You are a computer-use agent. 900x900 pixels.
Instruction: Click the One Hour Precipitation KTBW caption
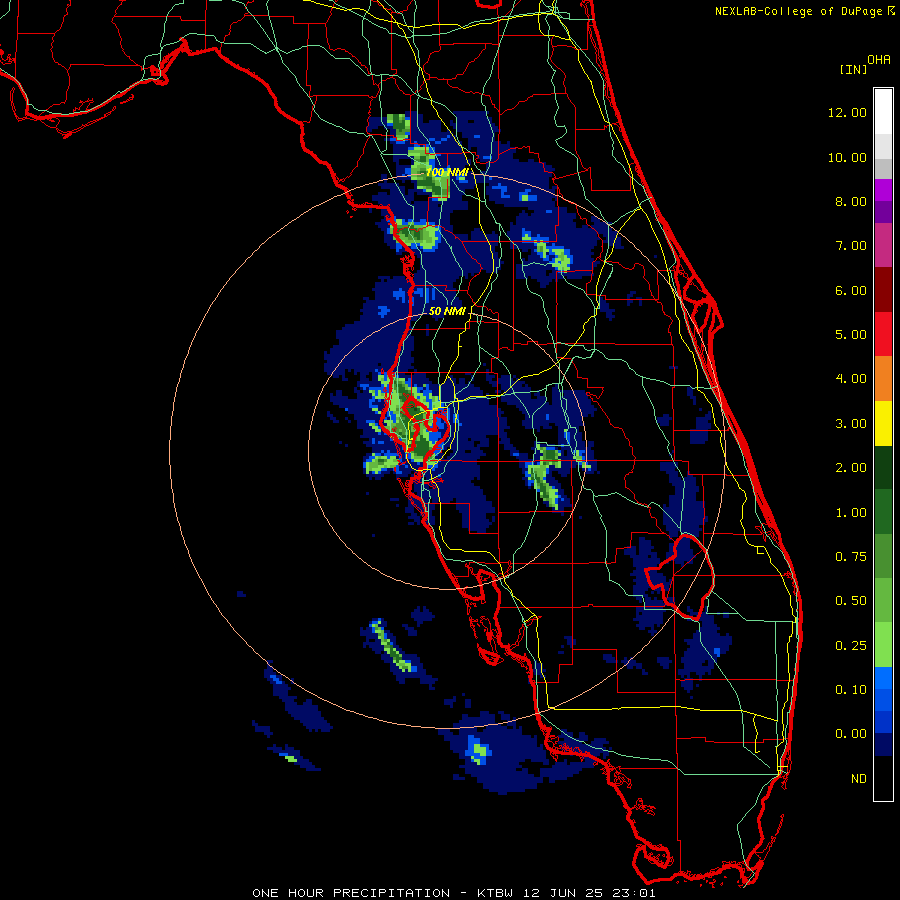[x=454, y=893]
